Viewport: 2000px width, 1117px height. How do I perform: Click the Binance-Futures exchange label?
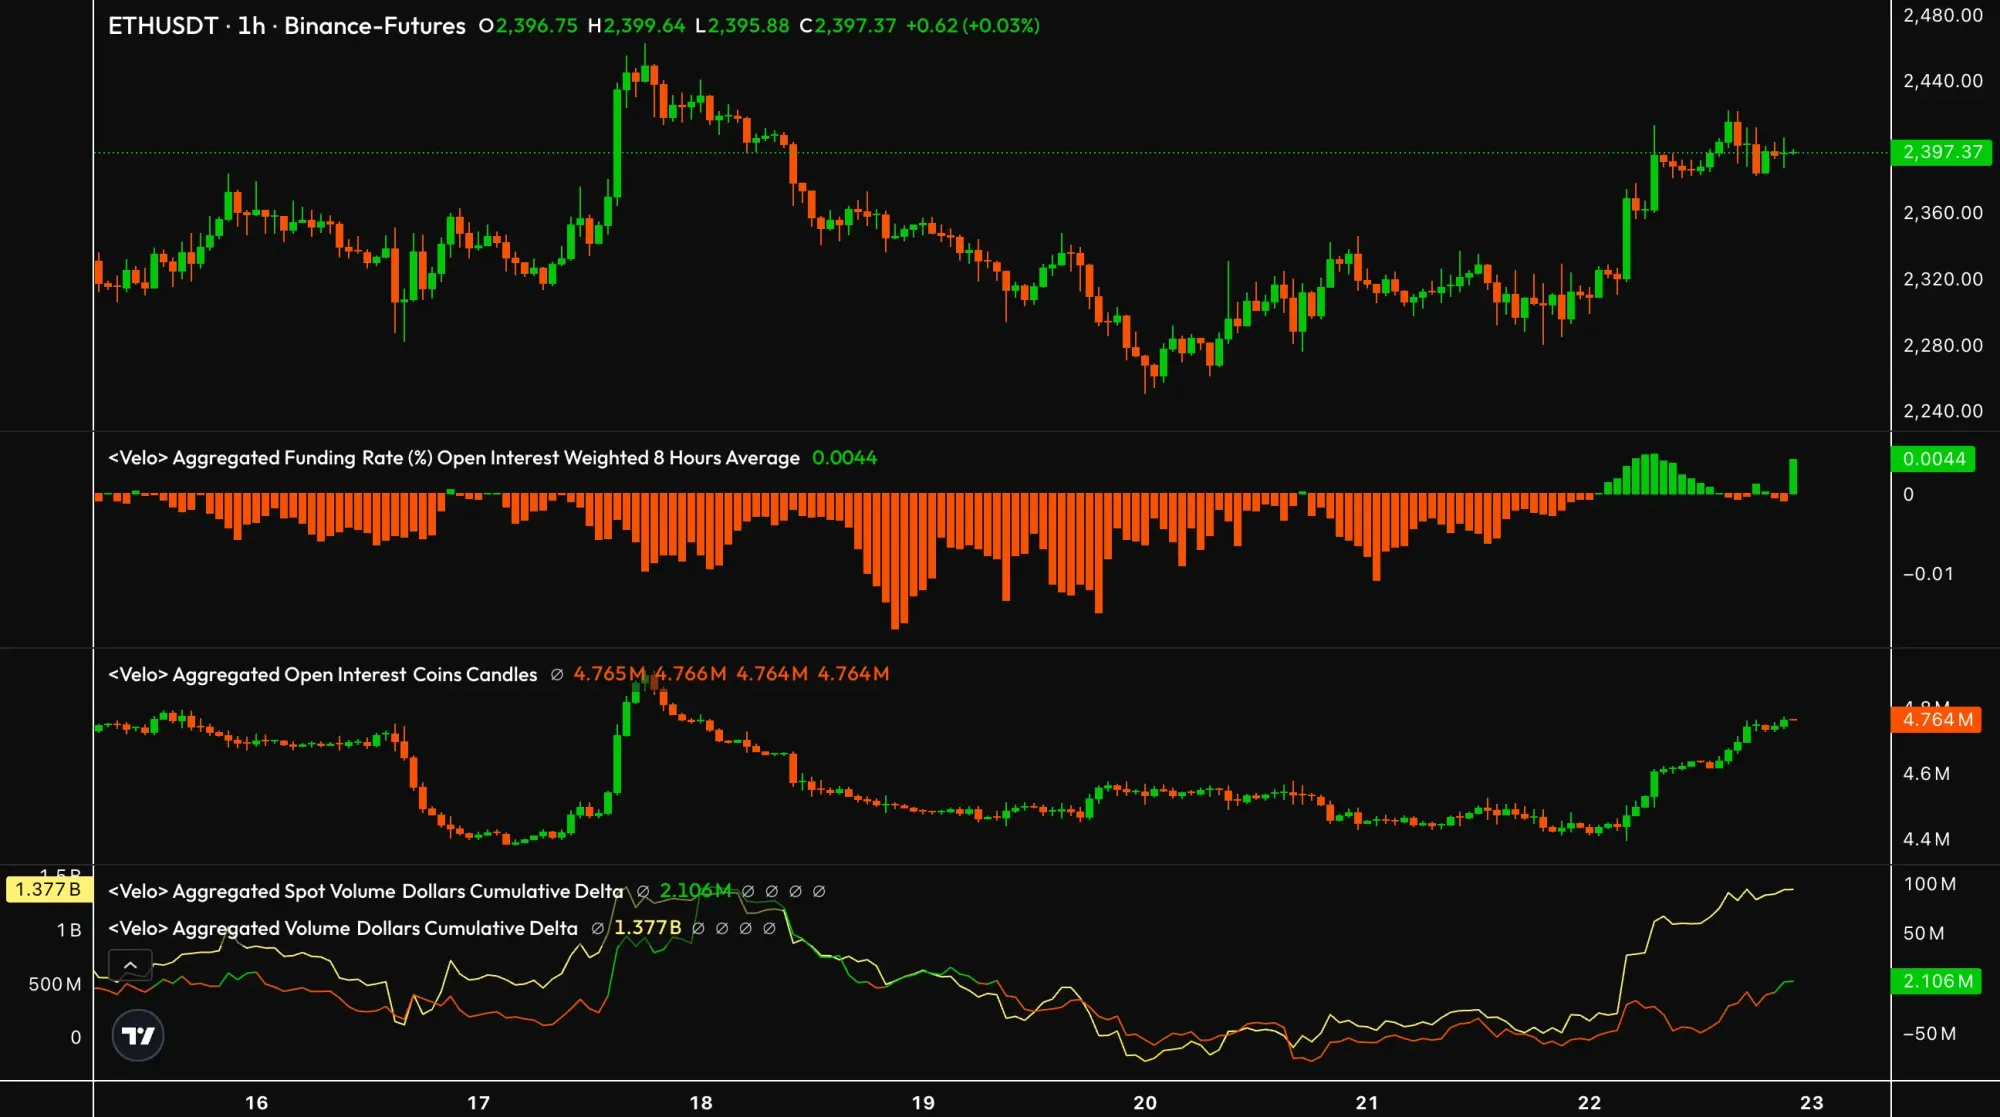click(x=374, y=26)
